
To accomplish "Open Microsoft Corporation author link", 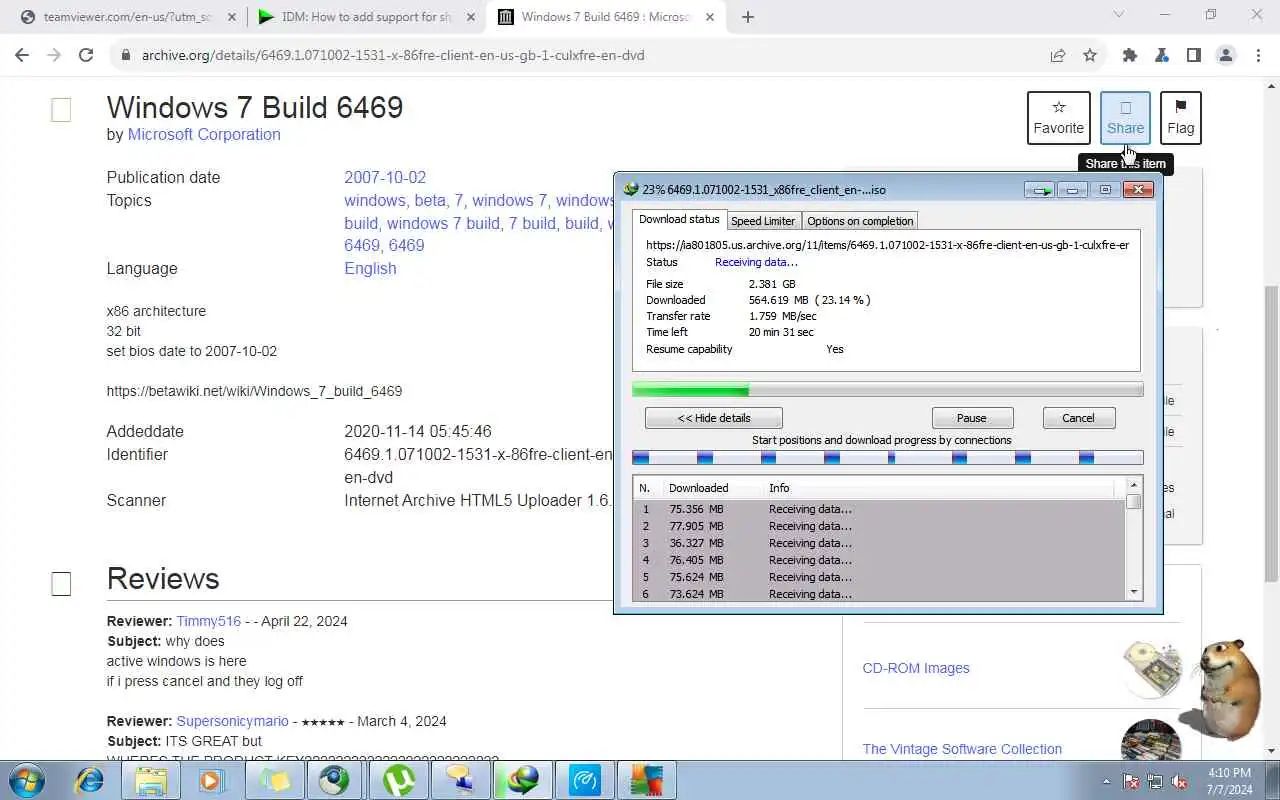I will click(x=204, y=134).
